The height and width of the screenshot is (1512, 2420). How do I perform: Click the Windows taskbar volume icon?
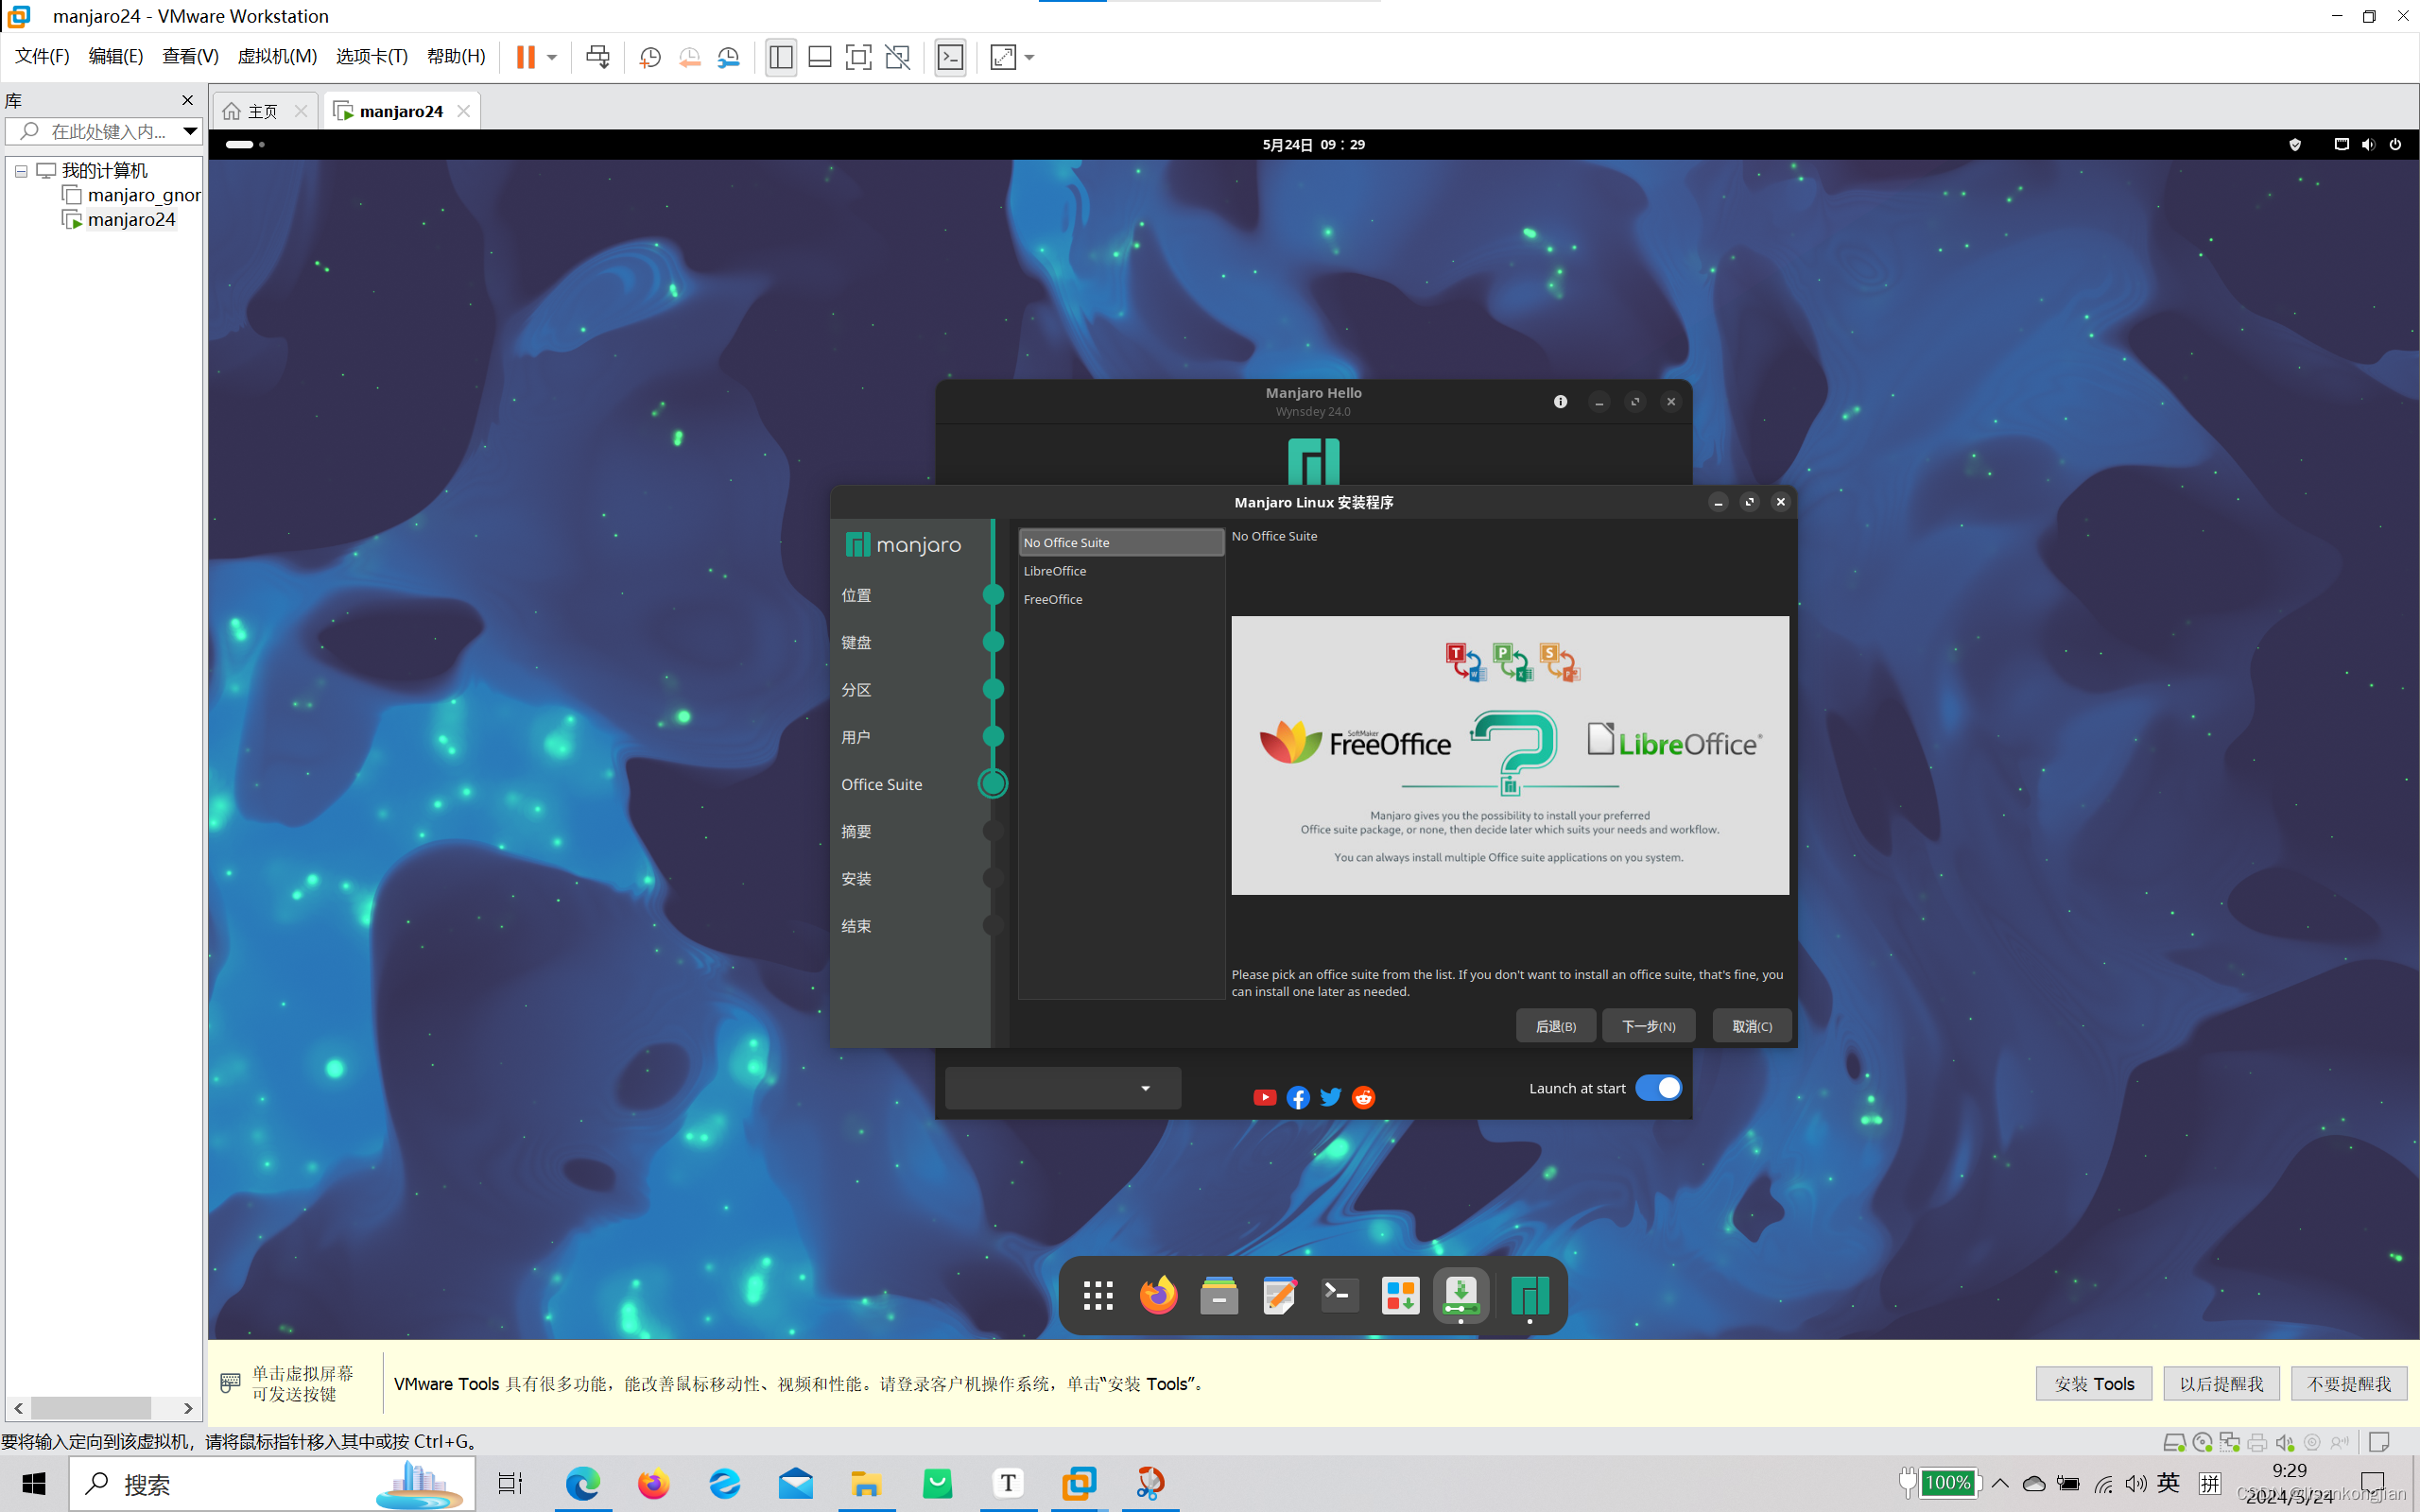tap(2136, 1483)
